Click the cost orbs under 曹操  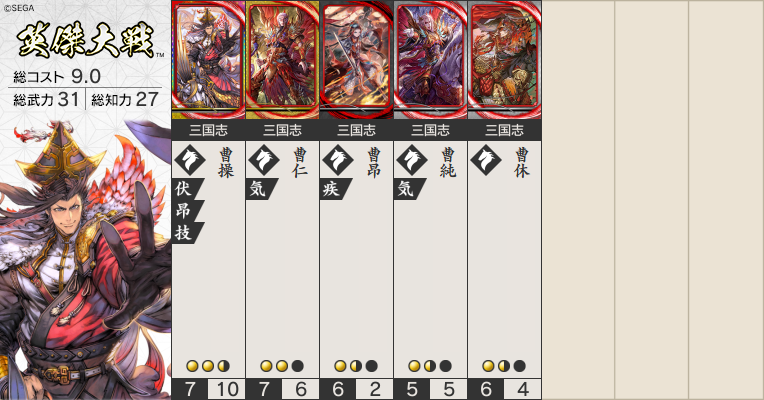(208, 366)
